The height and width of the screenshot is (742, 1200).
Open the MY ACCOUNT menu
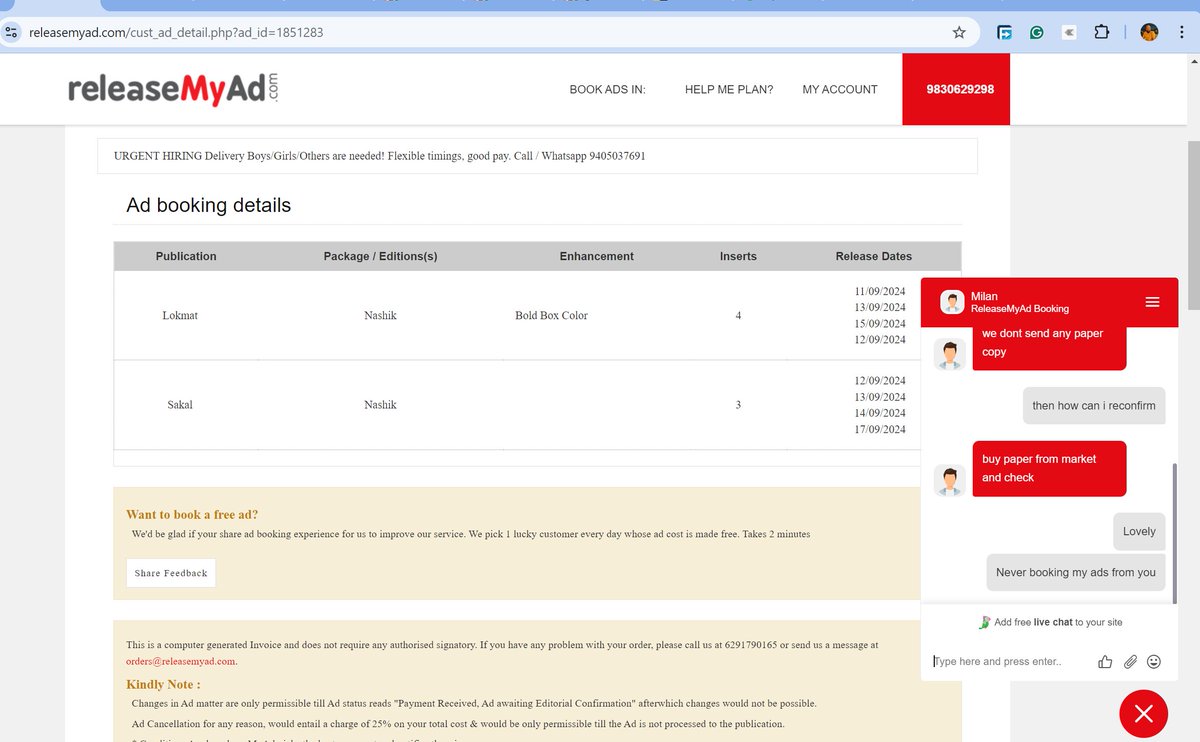coord(840,89)
